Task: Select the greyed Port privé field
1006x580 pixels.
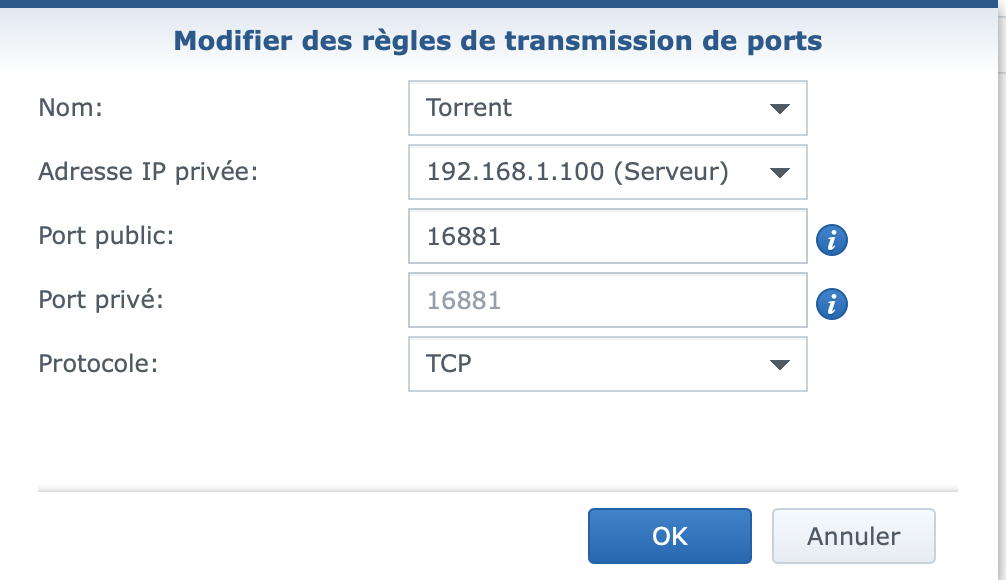Action: point(607,301)
